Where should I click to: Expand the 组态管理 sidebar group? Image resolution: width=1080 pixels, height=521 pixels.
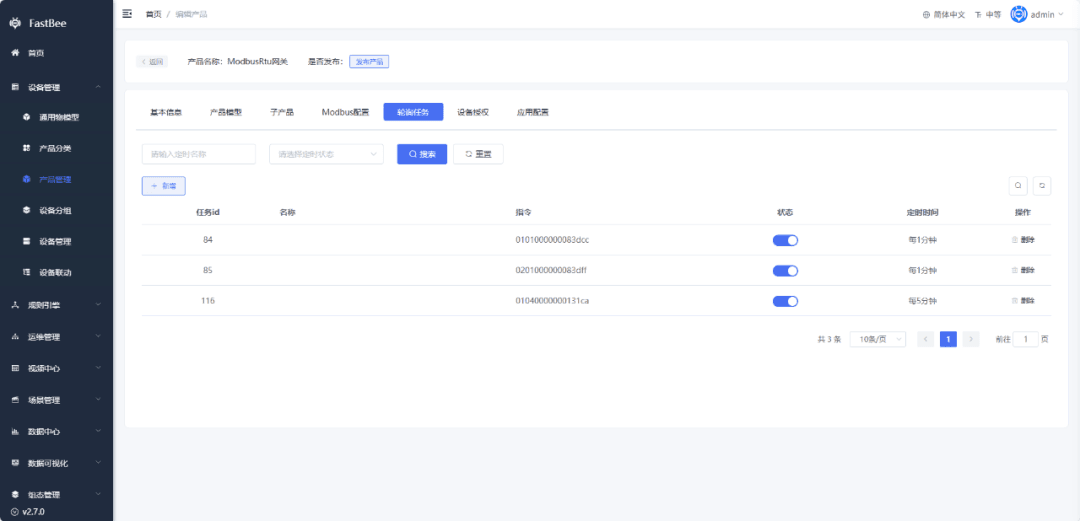tap(56, 495)
